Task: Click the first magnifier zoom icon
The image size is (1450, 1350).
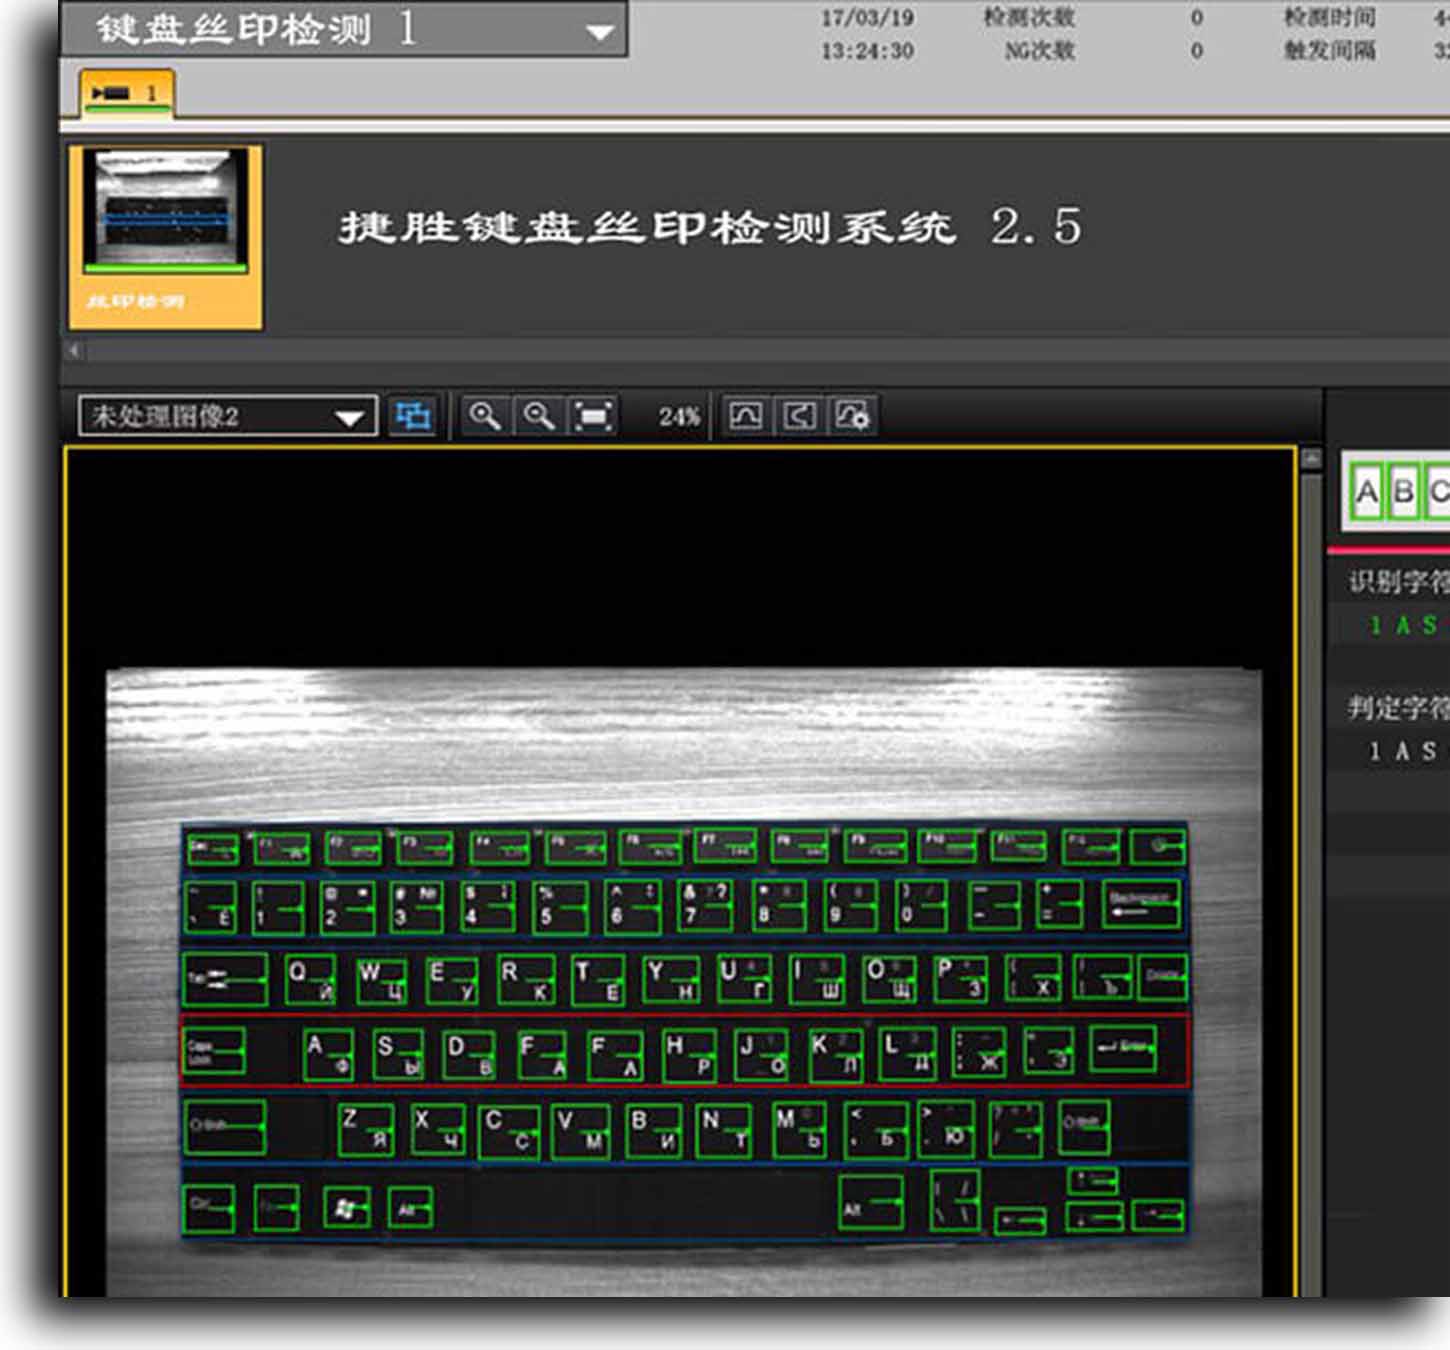Action: (x=486, y=416)
